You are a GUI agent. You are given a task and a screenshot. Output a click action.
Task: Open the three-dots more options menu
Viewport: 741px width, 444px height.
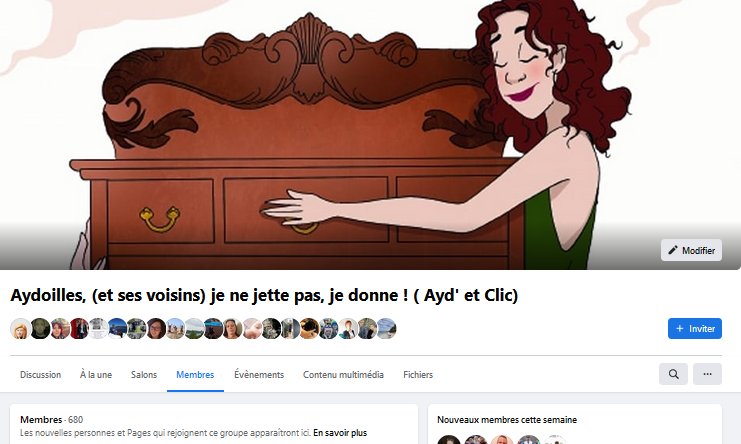[707, 374]
